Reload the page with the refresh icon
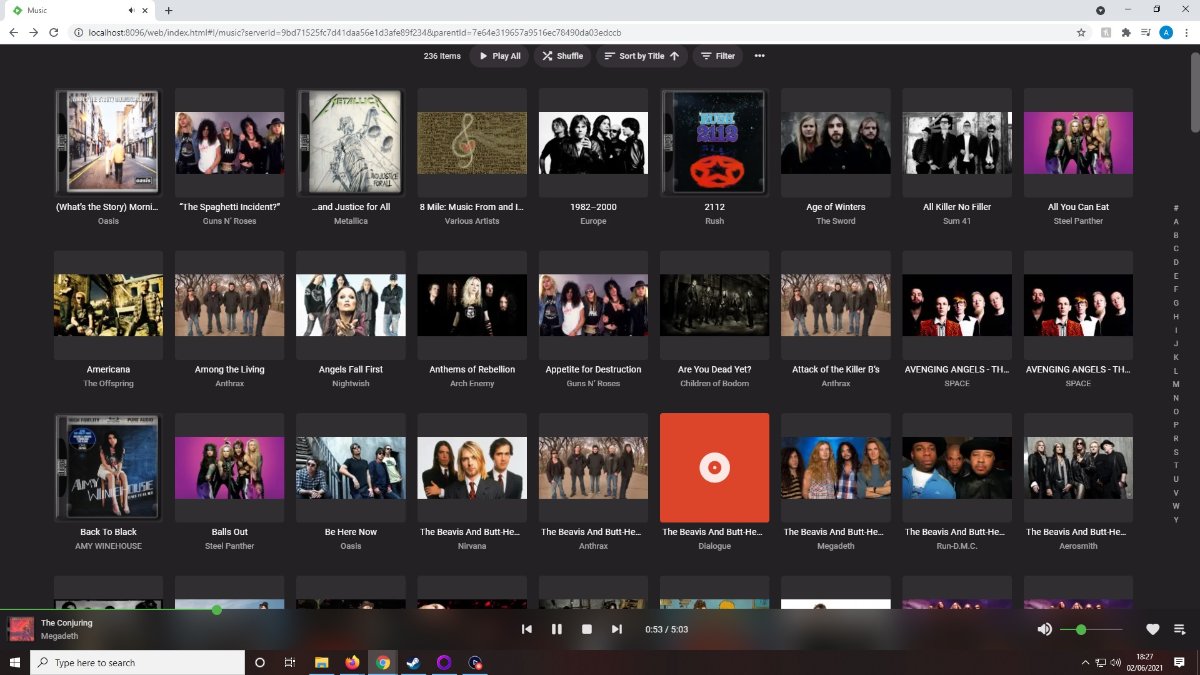1200x675 pixels. coord(54,32)
